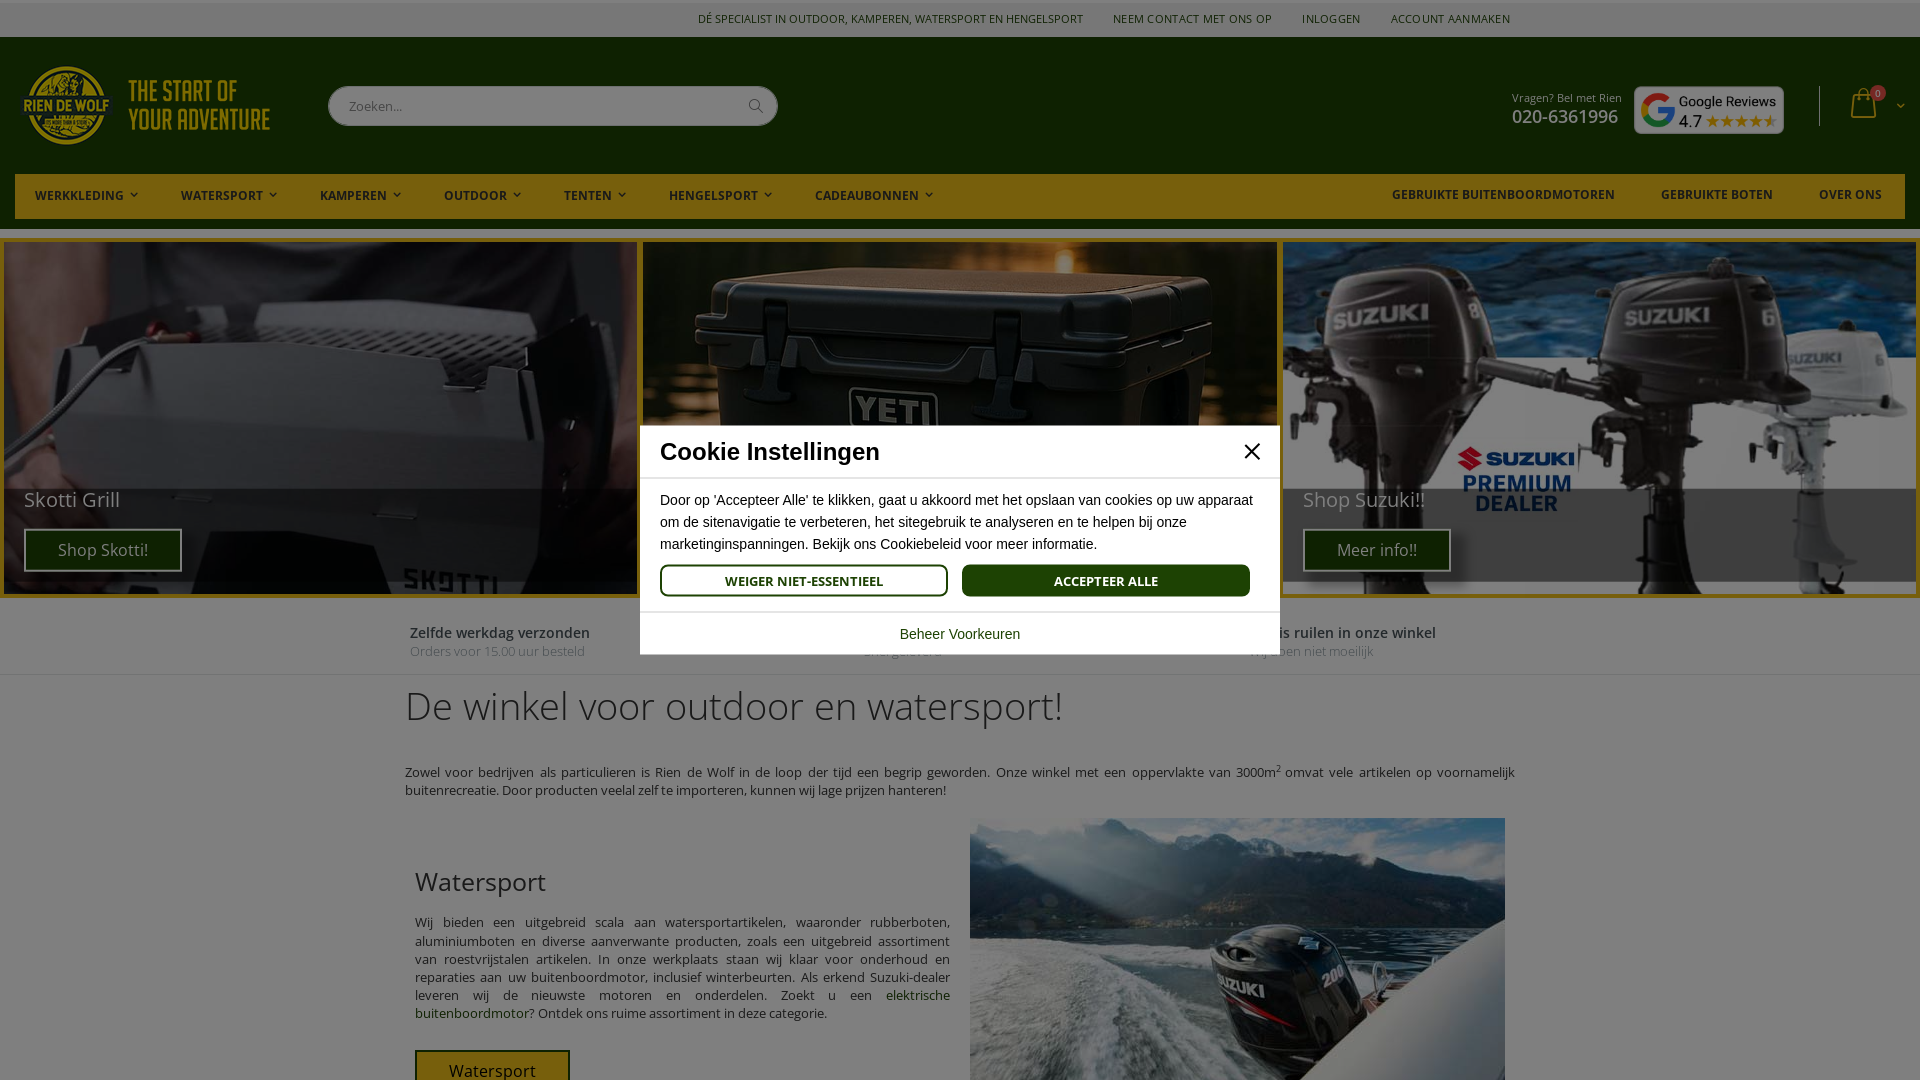Click the Skotti Grill banner title
Screen dimensions: 1920x1080
(x=72, y=500)
